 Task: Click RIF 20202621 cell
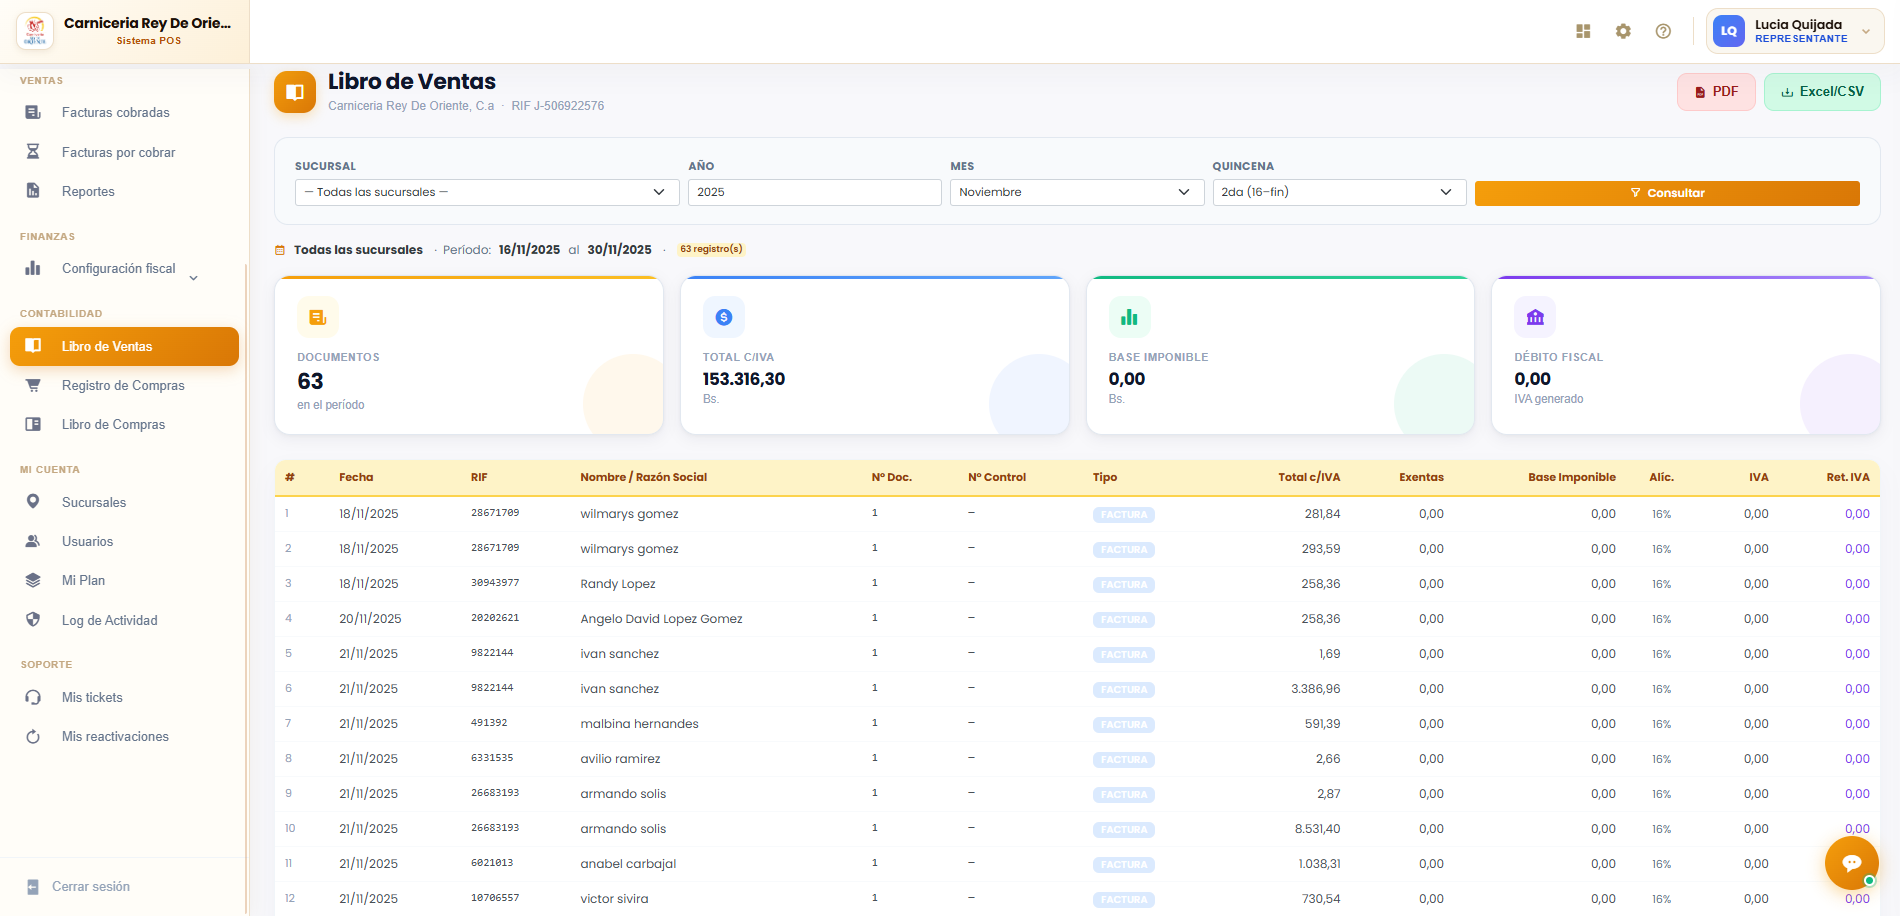click(495, 618)
